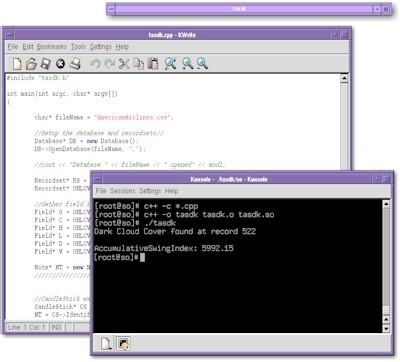Viewport: 400px width, 362px height.
Task: Click the AccumulativeSwingIndex: 5992.15 output
Action: (164, 248)
